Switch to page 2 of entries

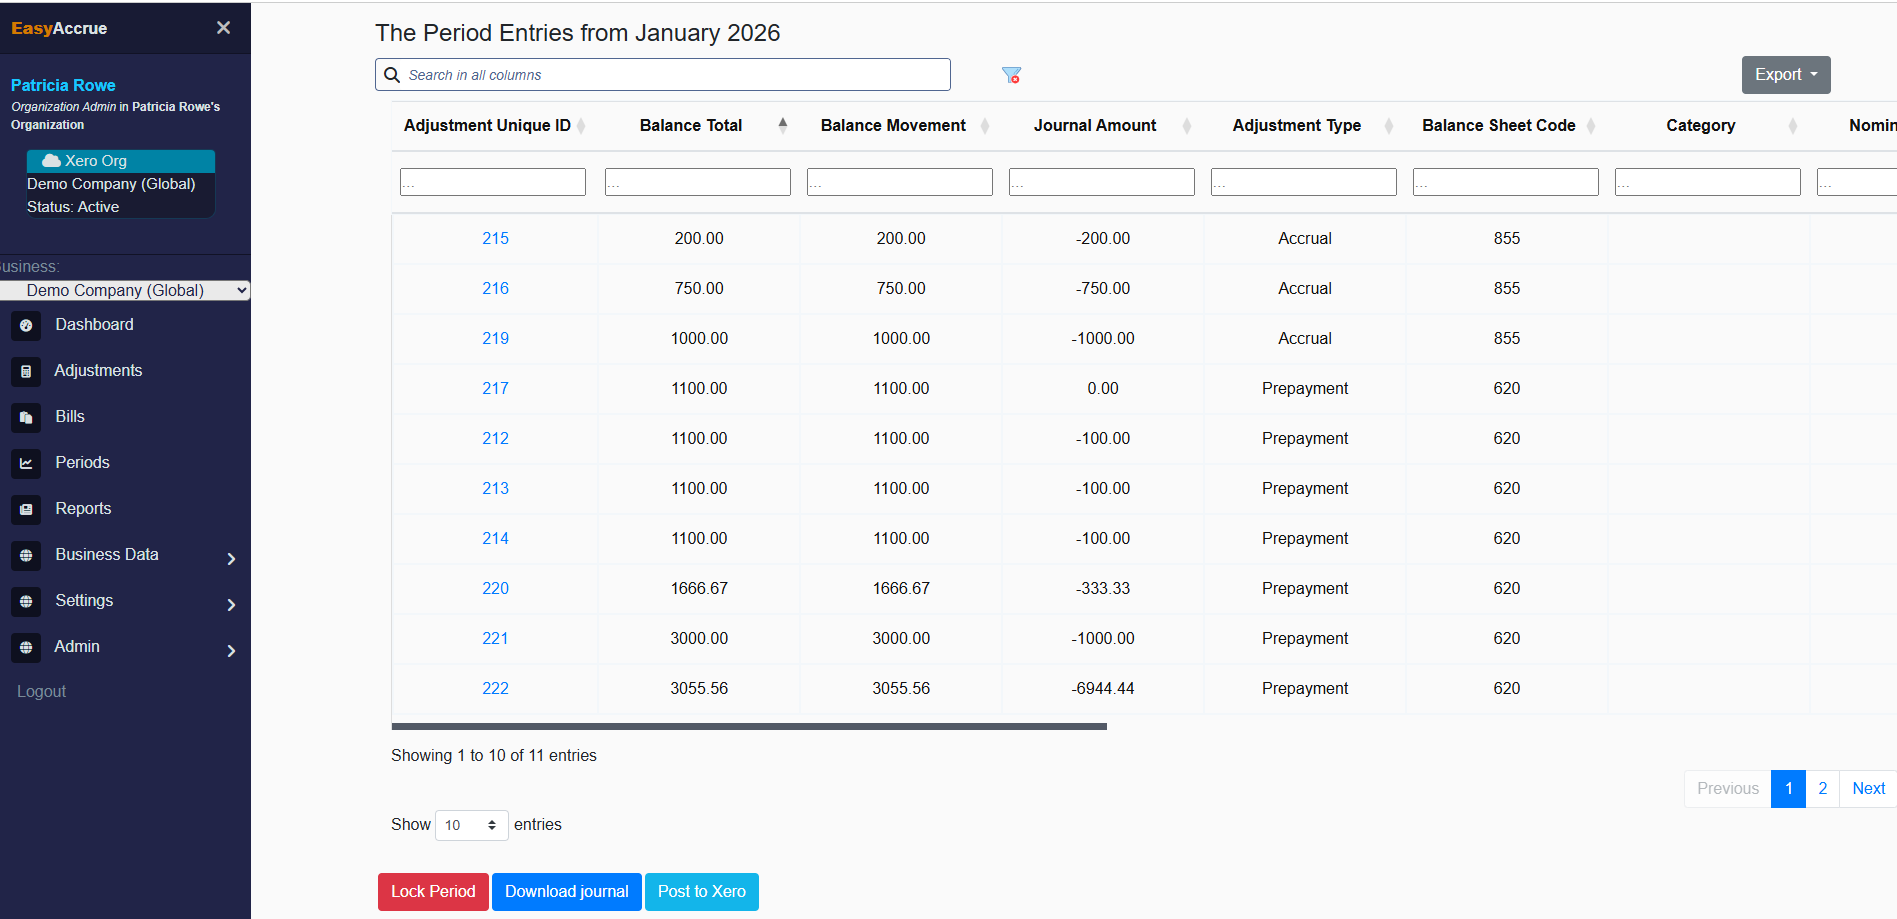coord(1822,788)
